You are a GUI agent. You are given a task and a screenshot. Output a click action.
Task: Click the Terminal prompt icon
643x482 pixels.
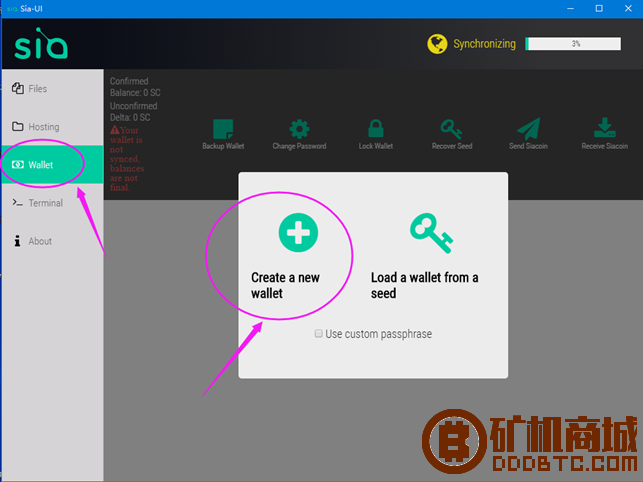pyautogui.click(x=18, y=202)
